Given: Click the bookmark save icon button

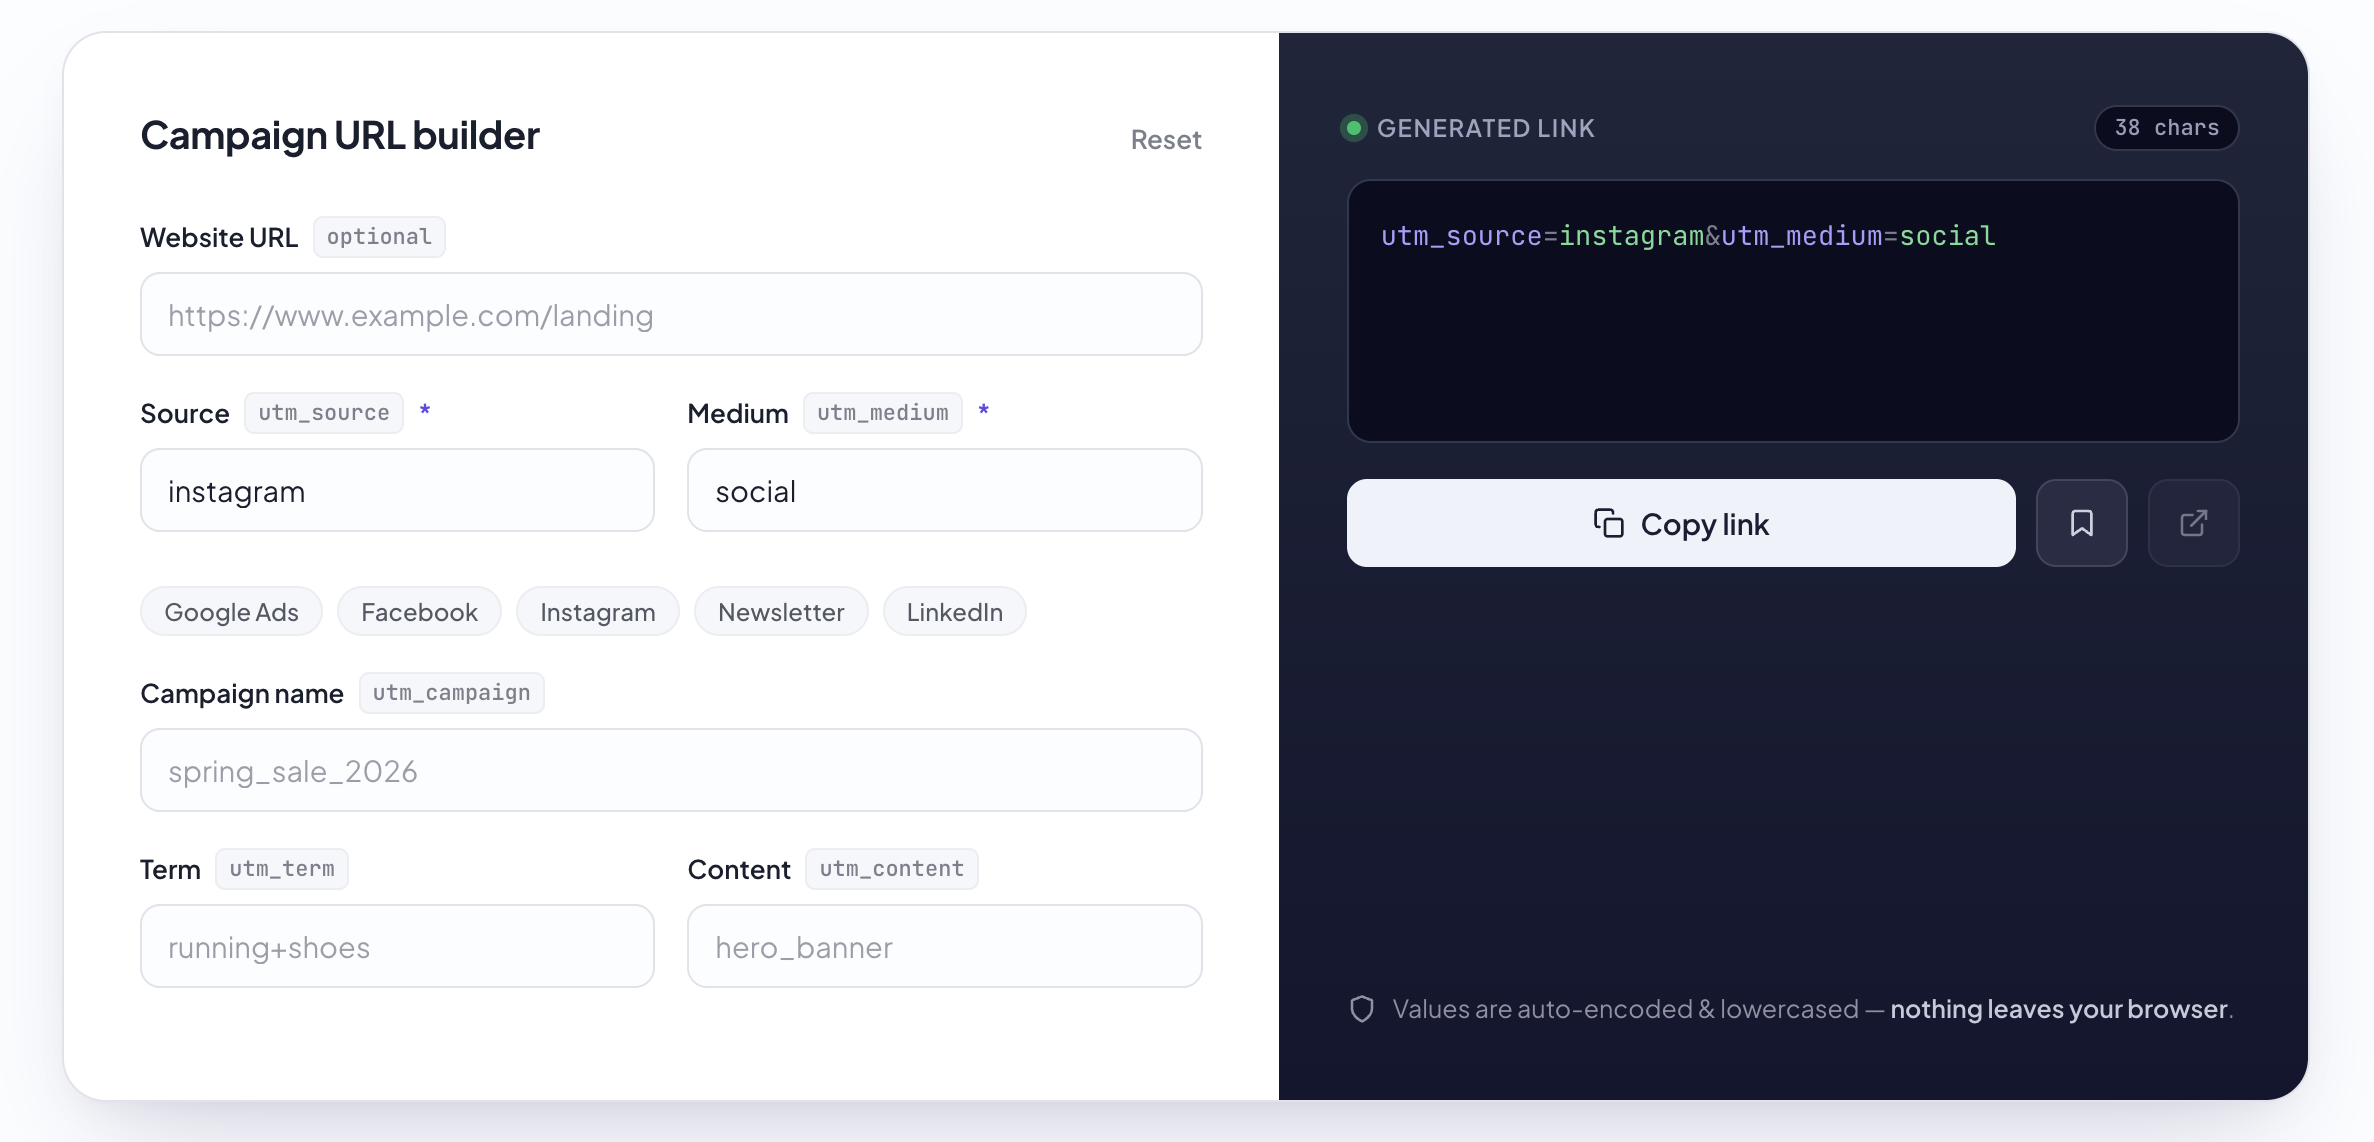Looking at the screenshot, I should pyautogui.click(x=2081, y=523).
